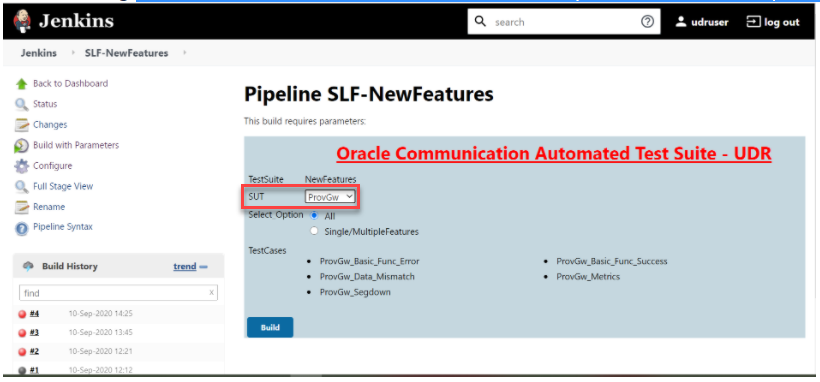The height and width of the screenshot is (382, 820).
Task: Select the Single/MultipleFeatures radio option
Action: pyautogui.click(x=314, y=231)
